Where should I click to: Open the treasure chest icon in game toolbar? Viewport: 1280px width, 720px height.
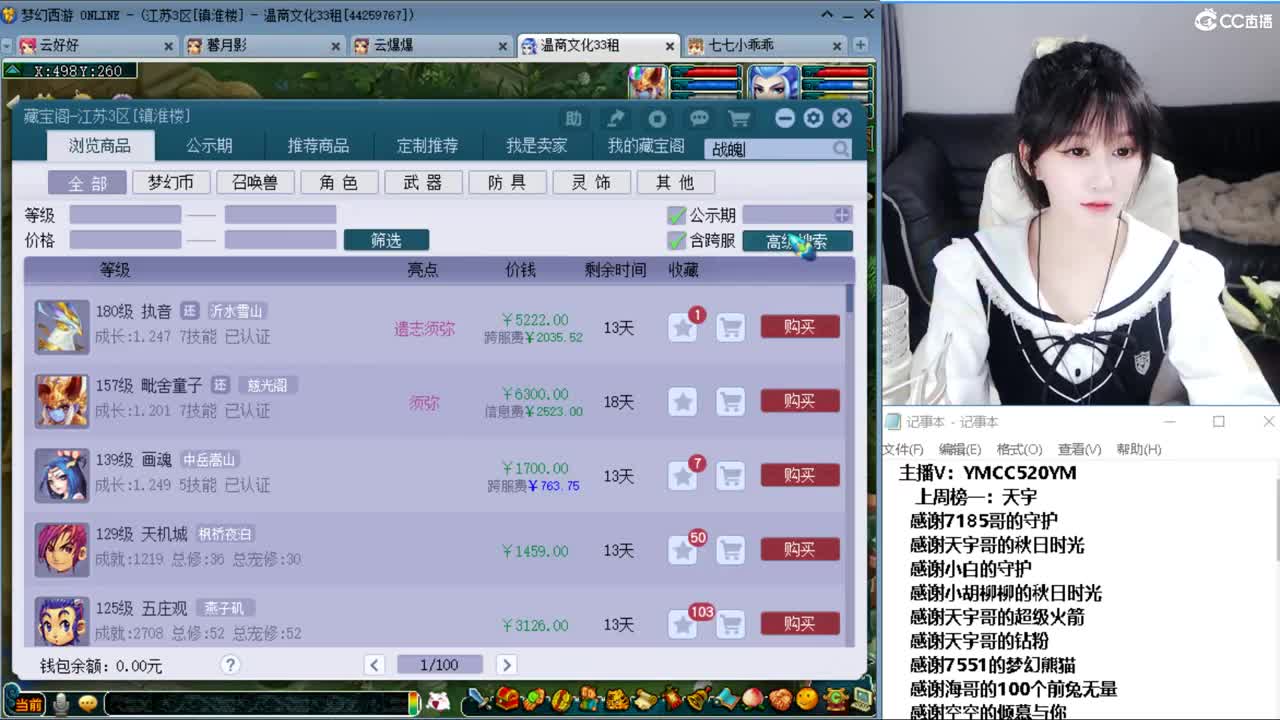(508, 699)
